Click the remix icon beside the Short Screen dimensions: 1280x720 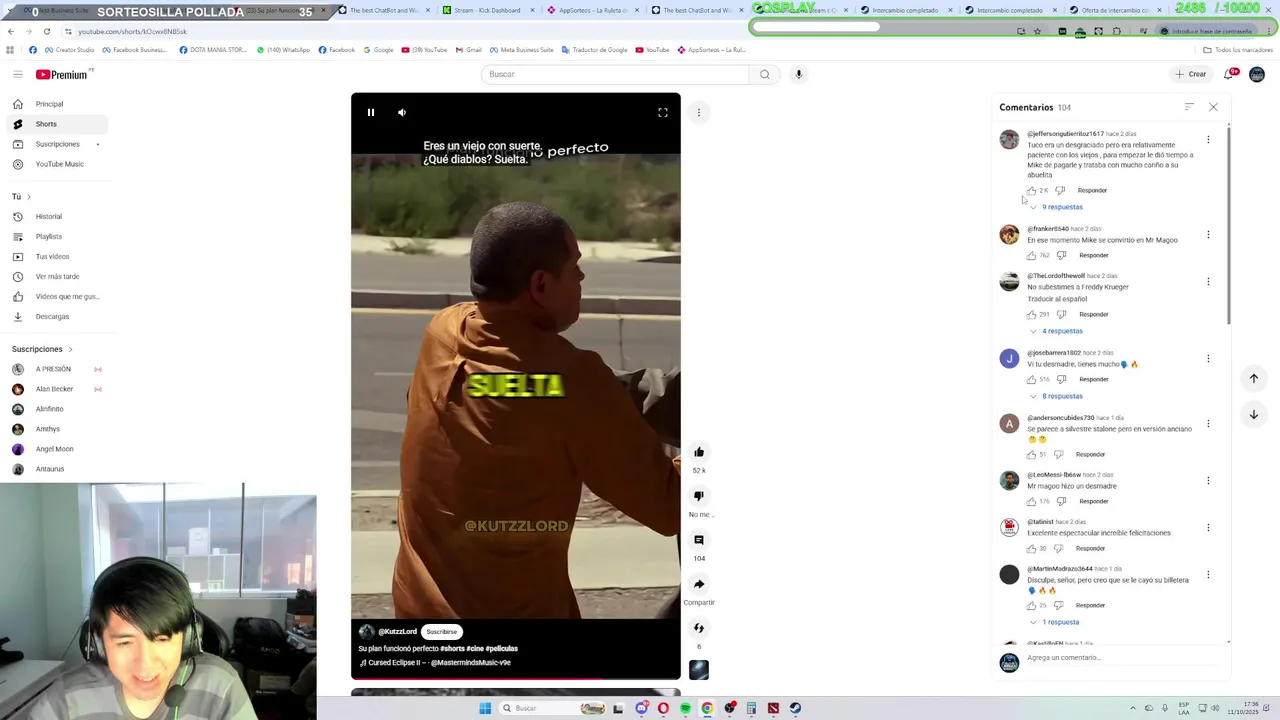point(699,628)
